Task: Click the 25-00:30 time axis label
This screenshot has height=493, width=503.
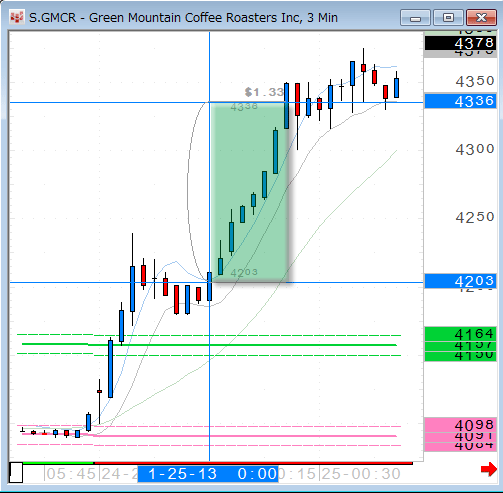Action: (361, 474)
